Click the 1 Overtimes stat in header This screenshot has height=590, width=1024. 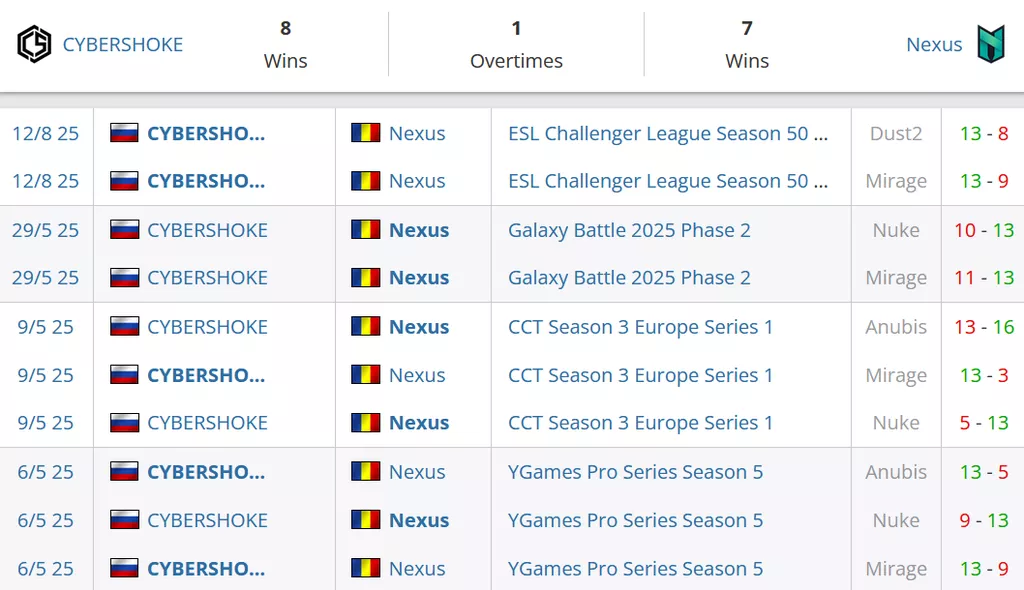tap(516, 44)
